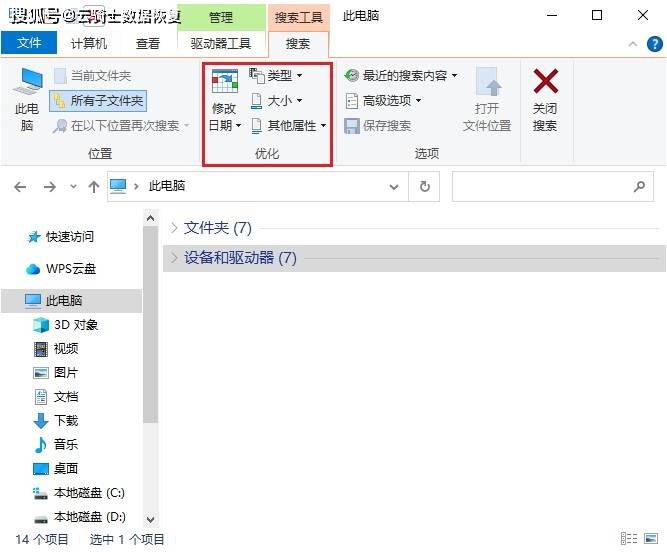
Task: Click the red X 关闭搜索 button
Action: pos(545,99)
